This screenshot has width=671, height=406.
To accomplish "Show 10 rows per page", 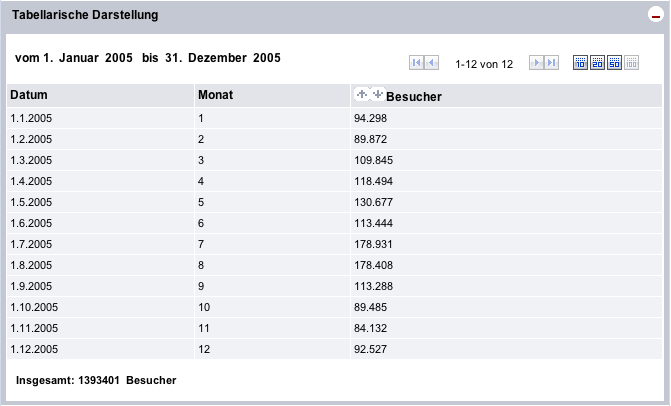I will (x=580, y=63).
